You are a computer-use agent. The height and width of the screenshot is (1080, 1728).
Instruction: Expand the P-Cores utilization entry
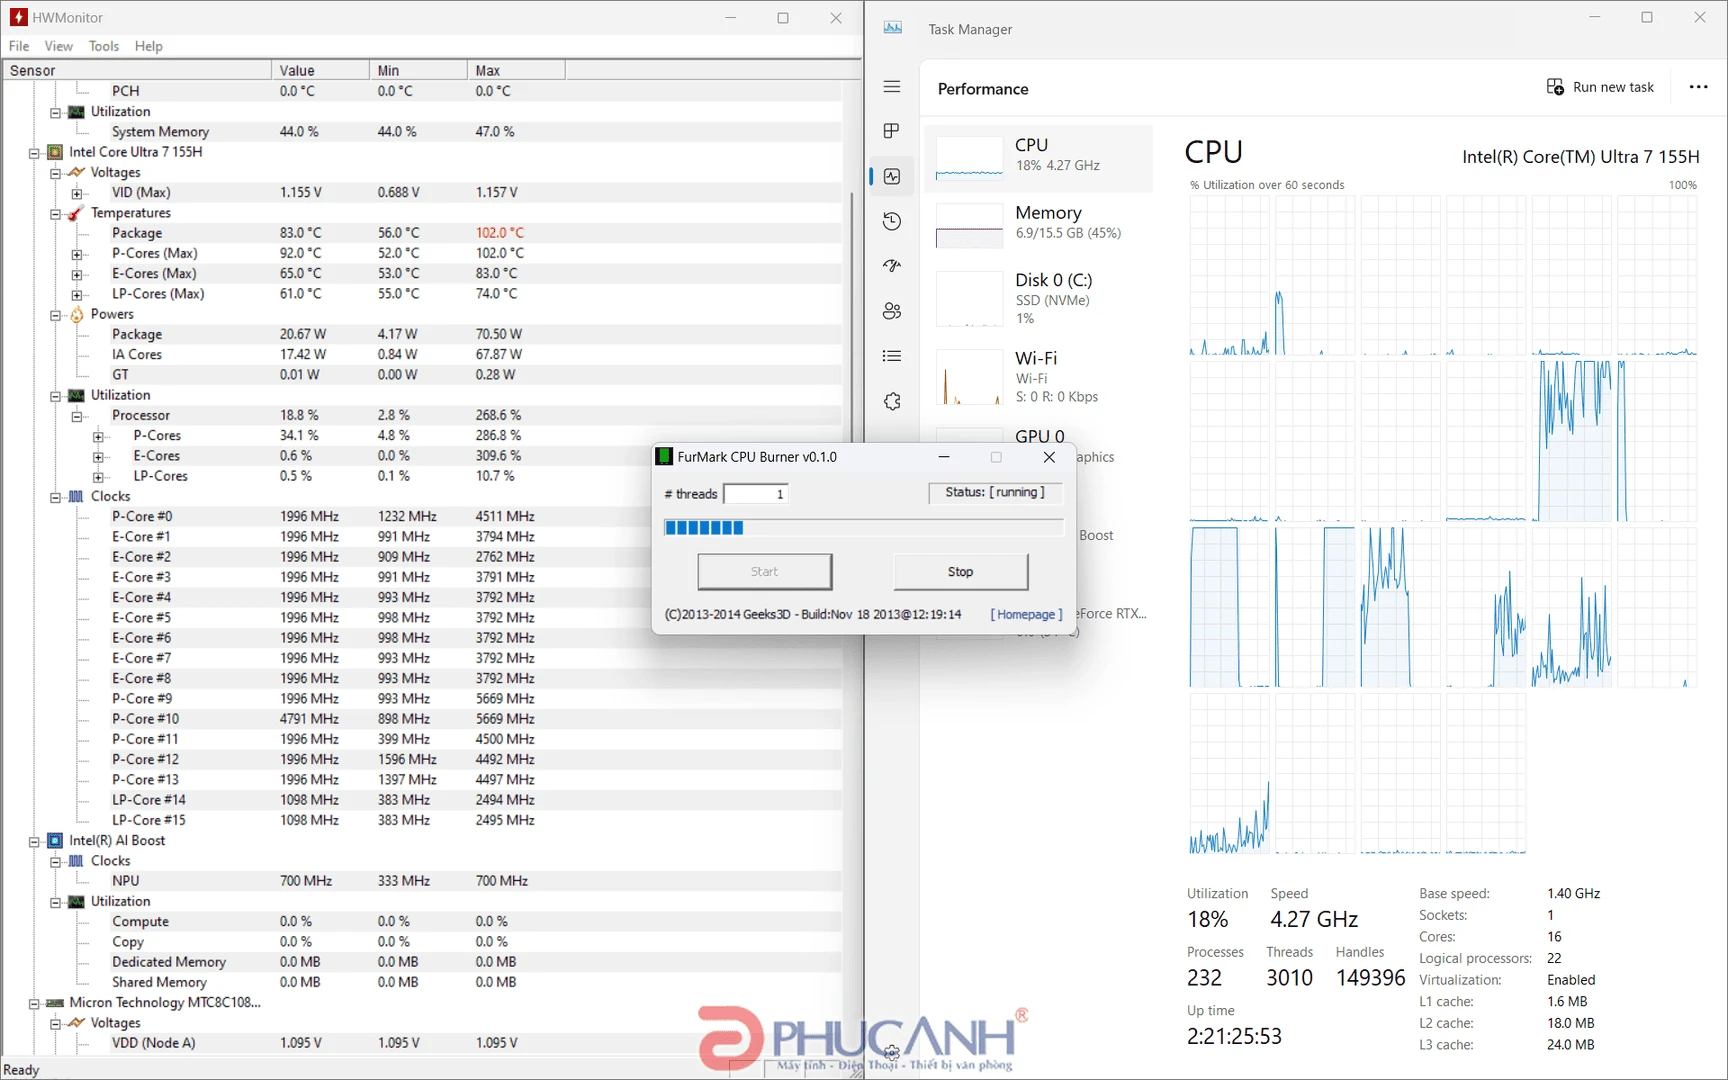(x=98, y=437)
